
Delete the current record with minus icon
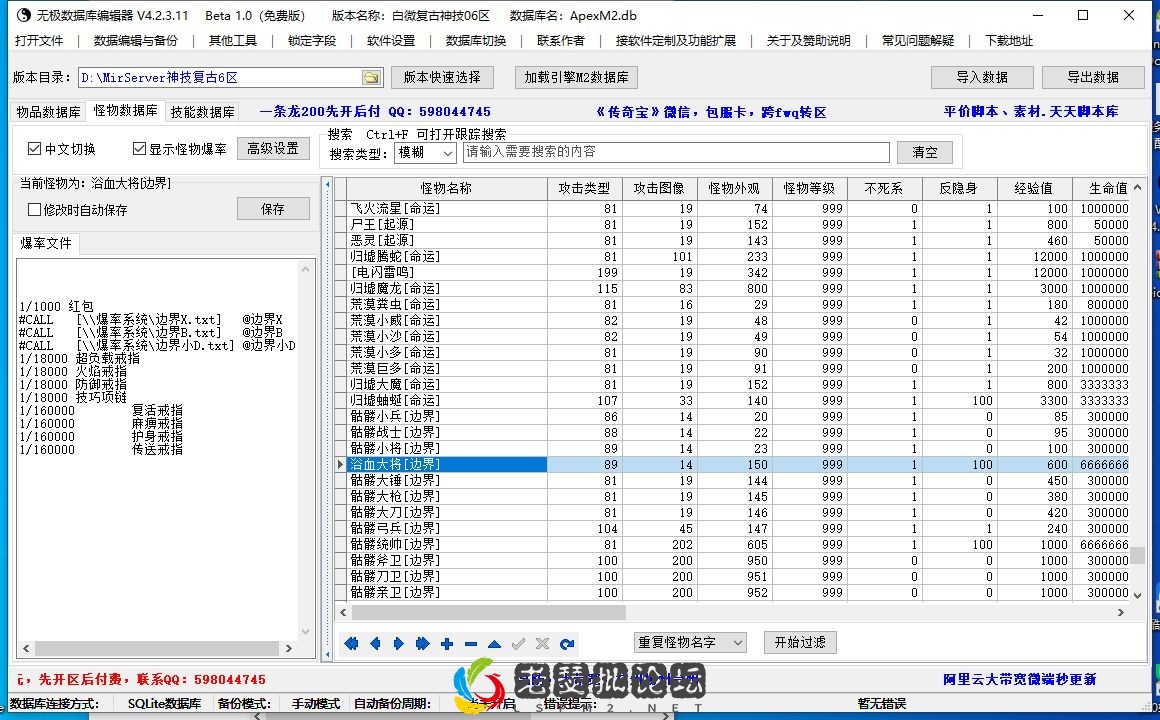point(471,644)
